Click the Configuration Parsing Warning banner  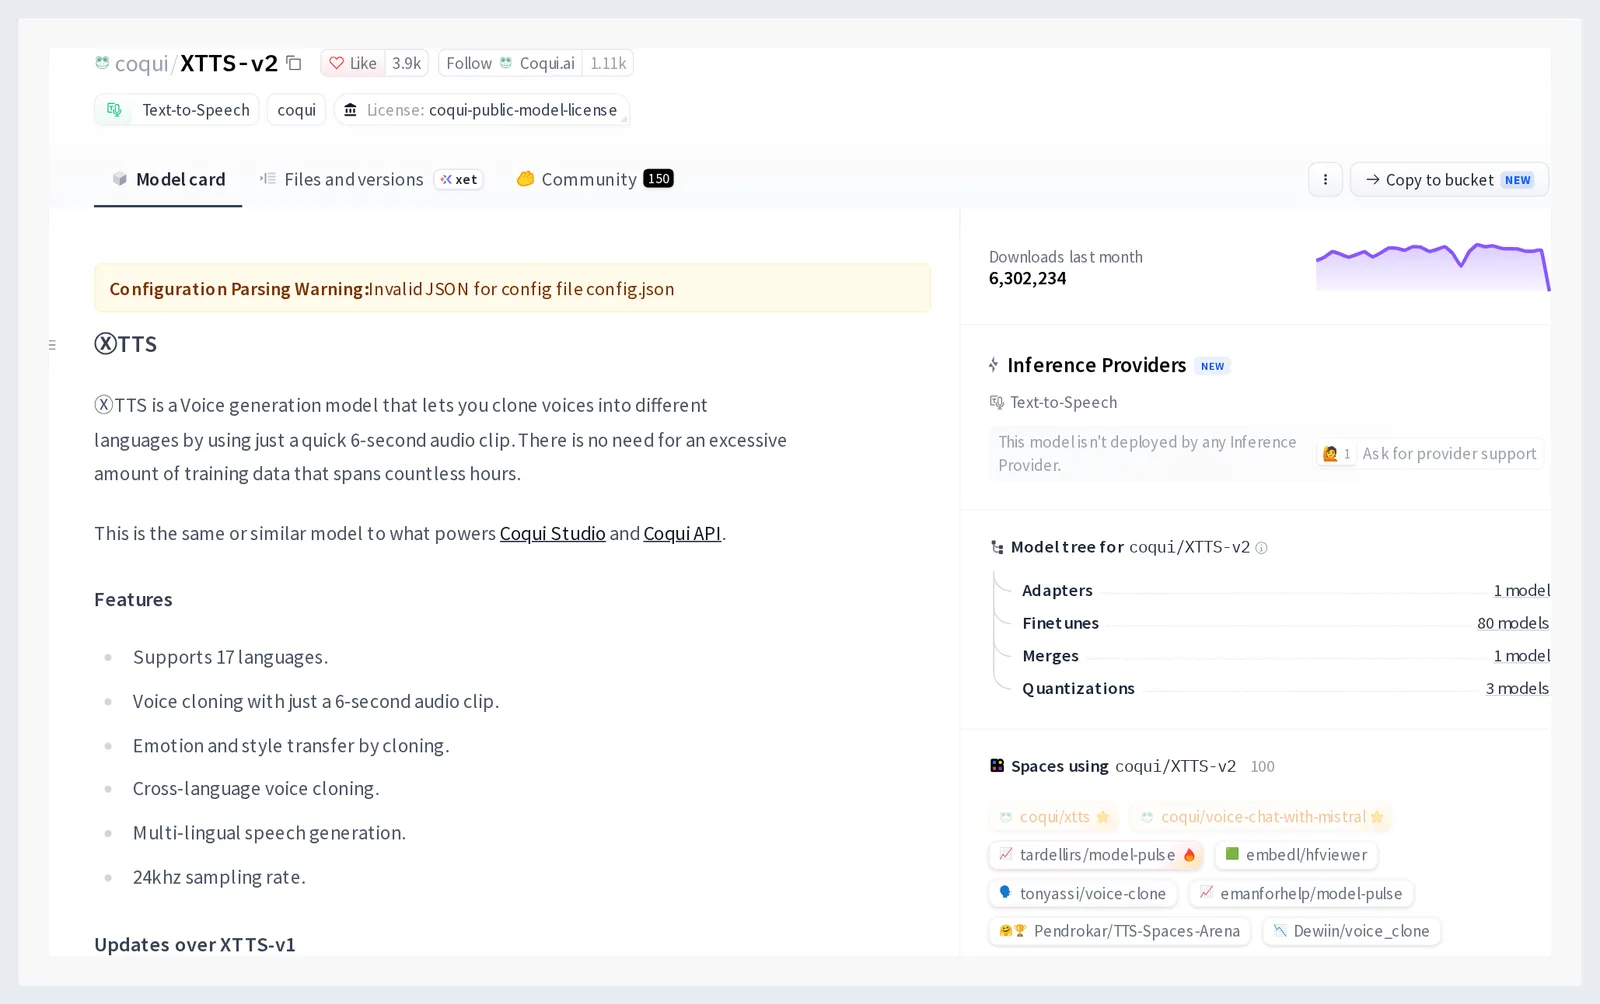512,289
